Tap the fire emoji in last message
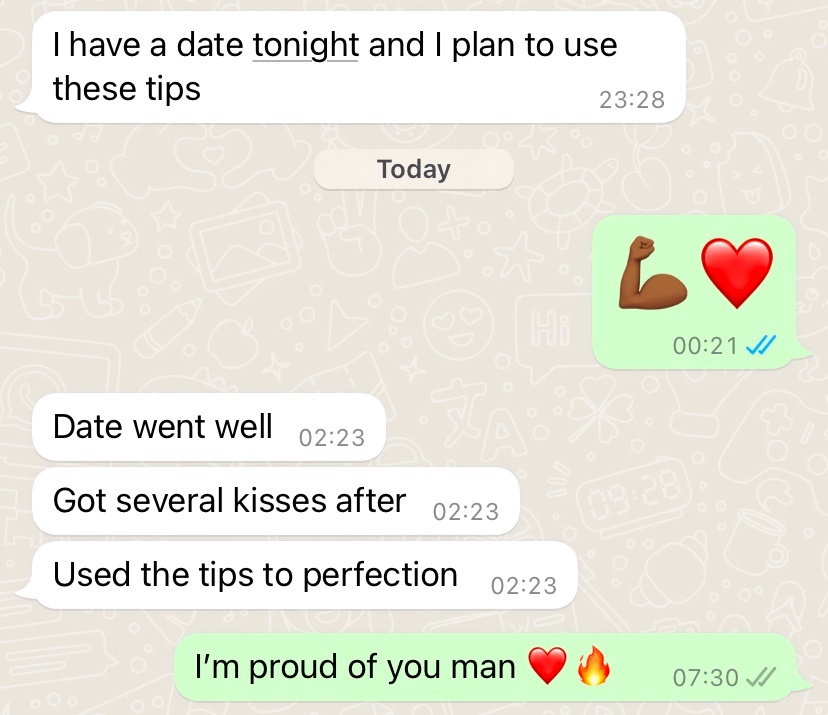 [x=594, y=665]
